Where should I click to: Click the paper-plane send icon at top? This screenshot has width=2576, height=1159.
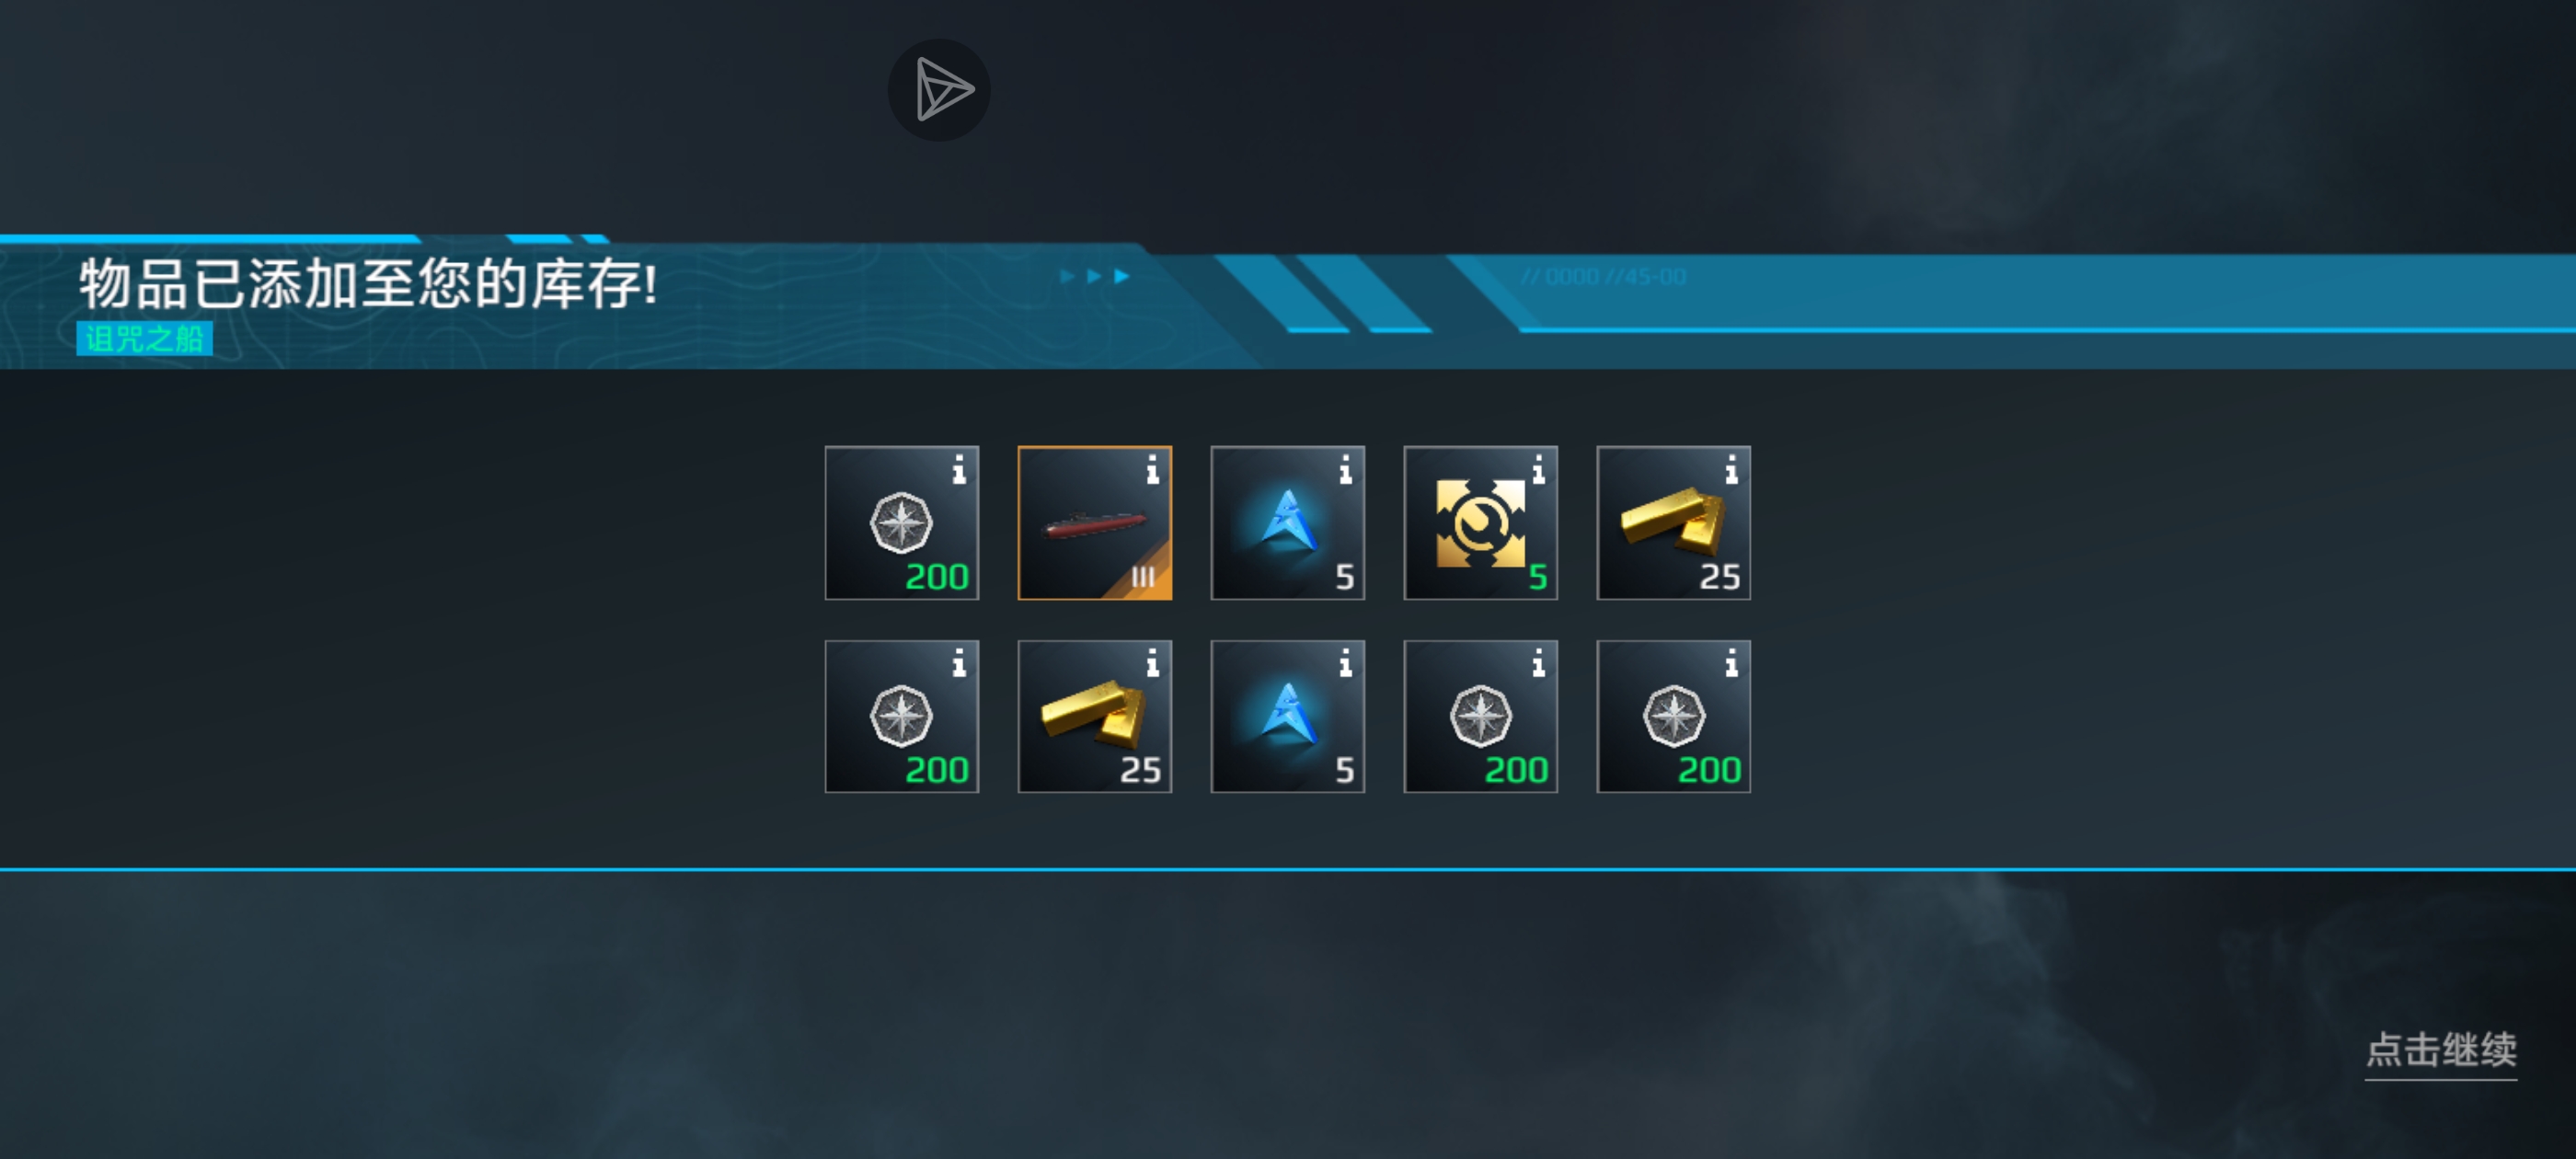[939, 90]
